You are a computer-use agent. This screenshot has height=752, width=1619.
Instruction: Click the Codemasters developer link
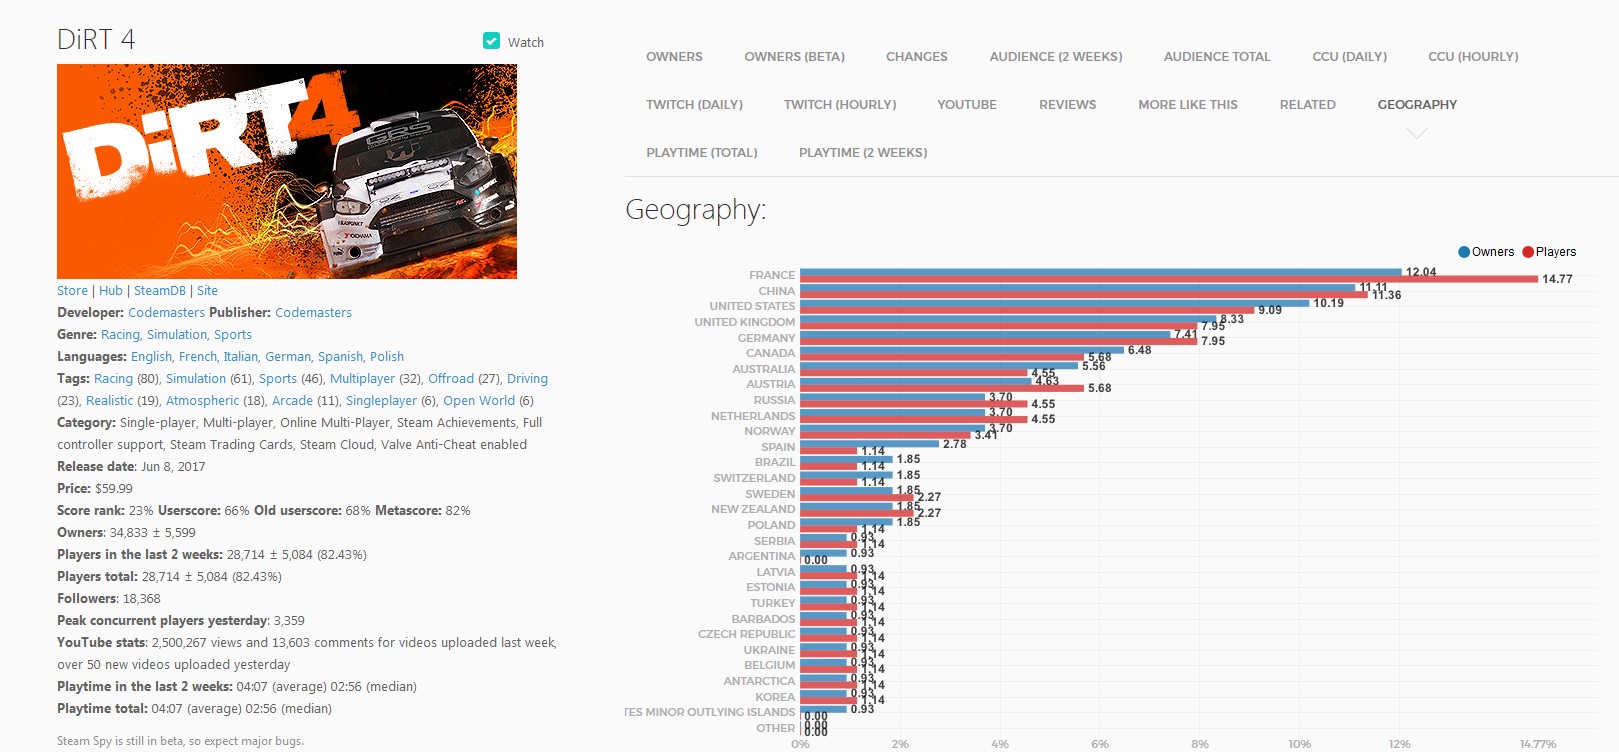166,313
